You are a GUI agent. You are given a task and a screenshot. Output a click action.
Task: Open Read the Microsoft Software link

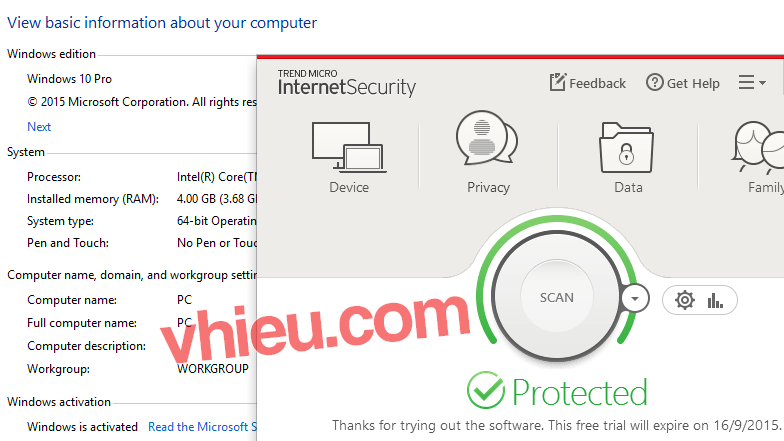click(202, 426)
